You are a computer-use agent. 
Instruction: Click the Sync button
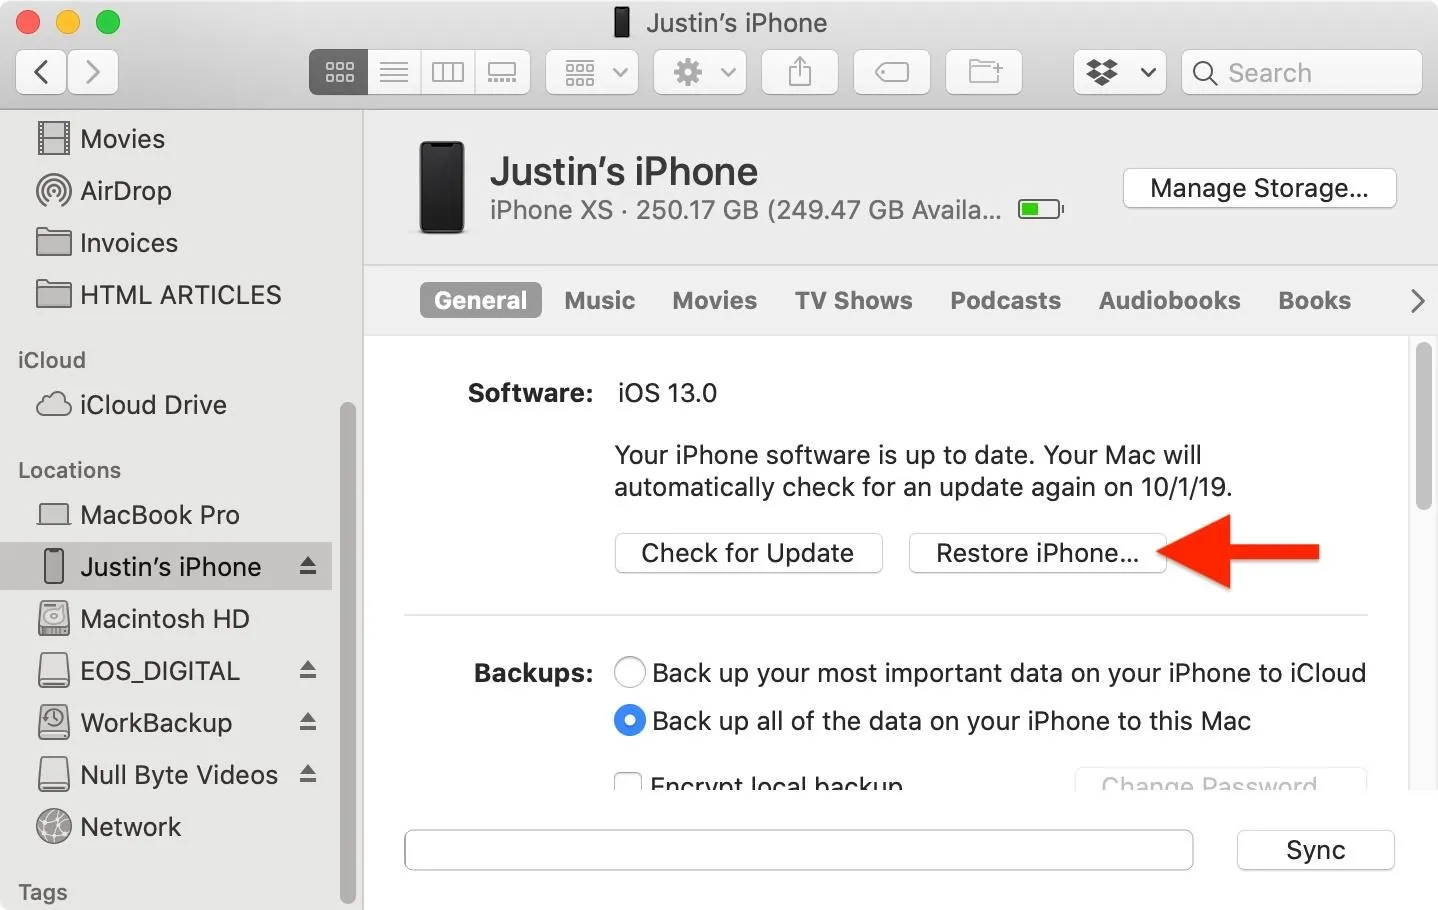pos(1315,850)
